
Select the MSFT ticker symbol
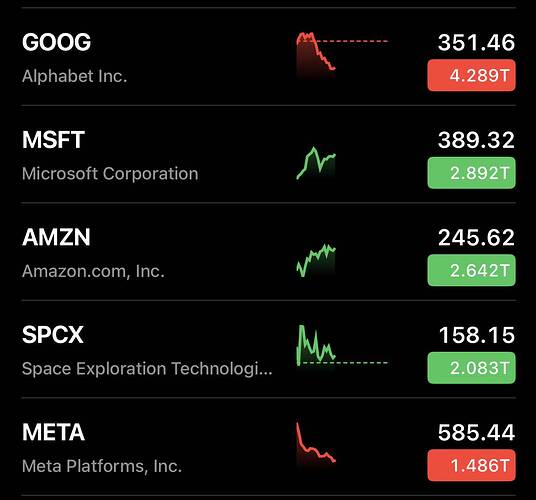pos(53,140)
